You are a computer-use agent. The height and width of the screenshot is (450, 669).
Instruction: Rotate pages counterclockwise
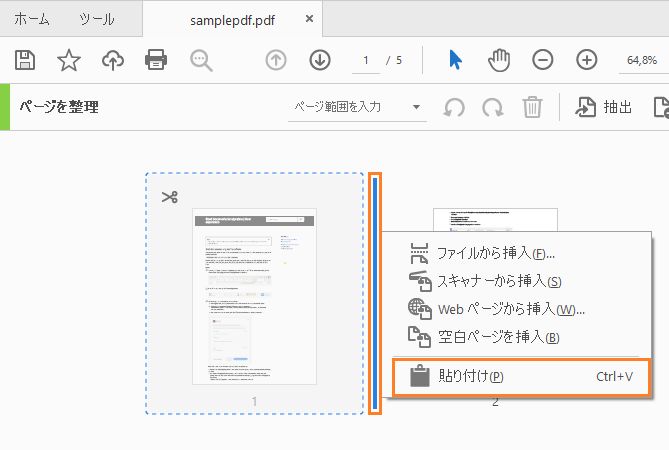454,107
